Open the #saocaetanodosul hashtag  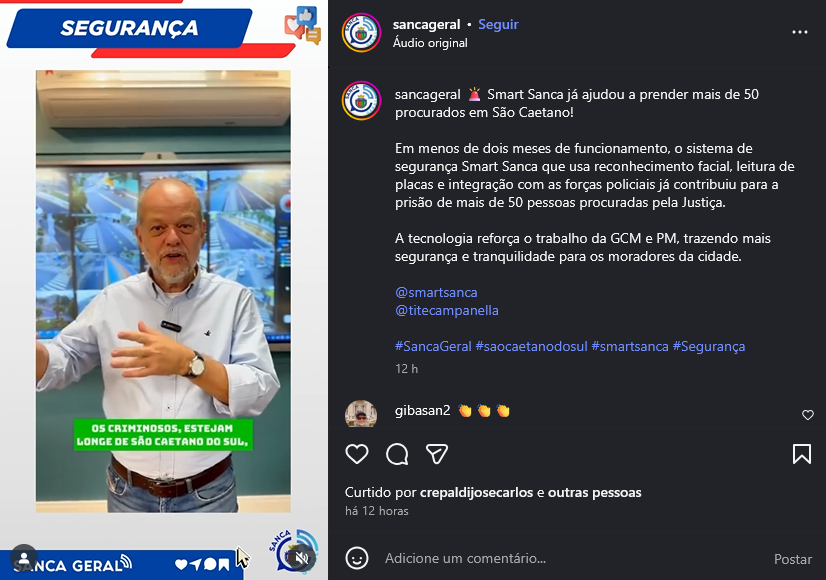point(531,346)
